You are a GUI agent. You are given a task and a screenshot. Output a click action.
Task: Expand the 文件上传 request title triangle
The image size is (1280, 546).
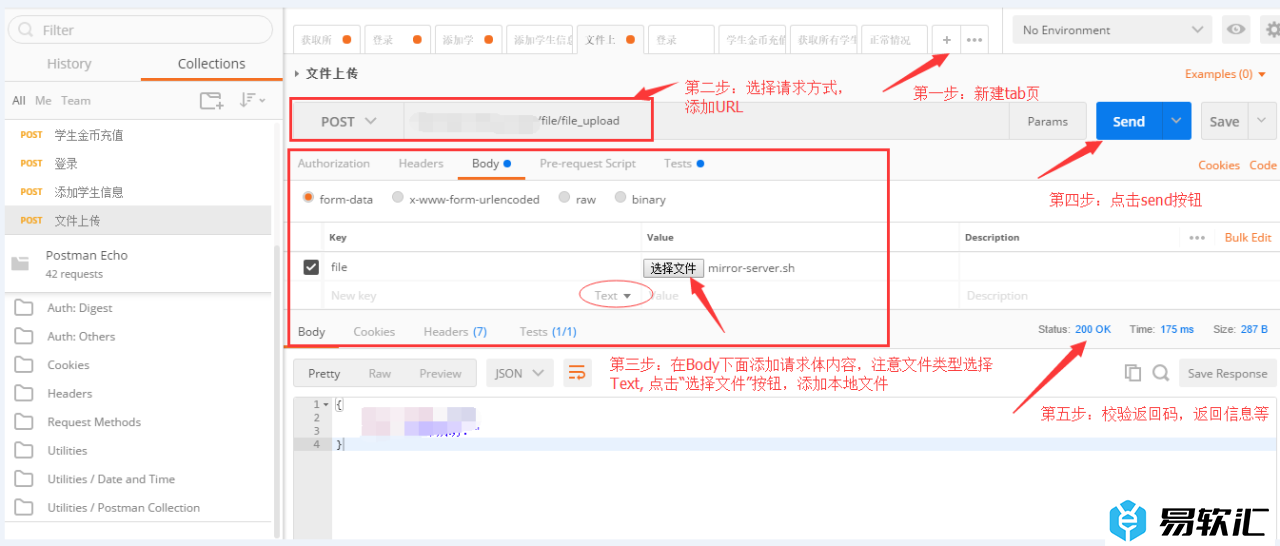coord(297,74)
